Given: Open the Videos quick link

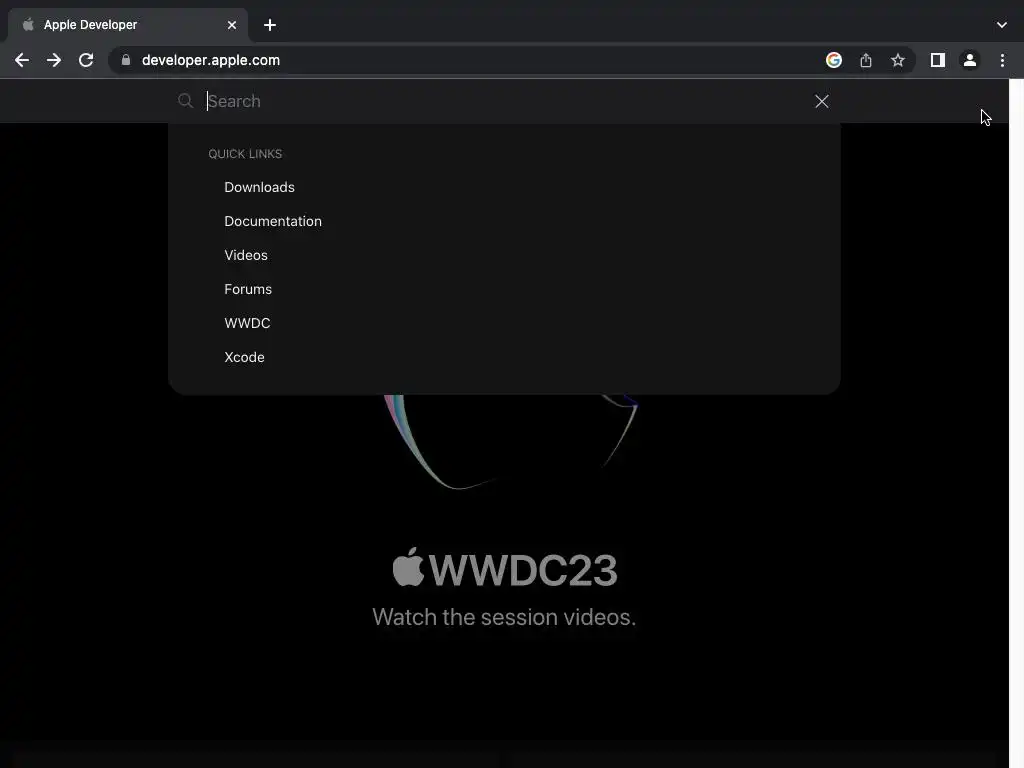Looking at the screenshot, I should click(x=246, y=255).
